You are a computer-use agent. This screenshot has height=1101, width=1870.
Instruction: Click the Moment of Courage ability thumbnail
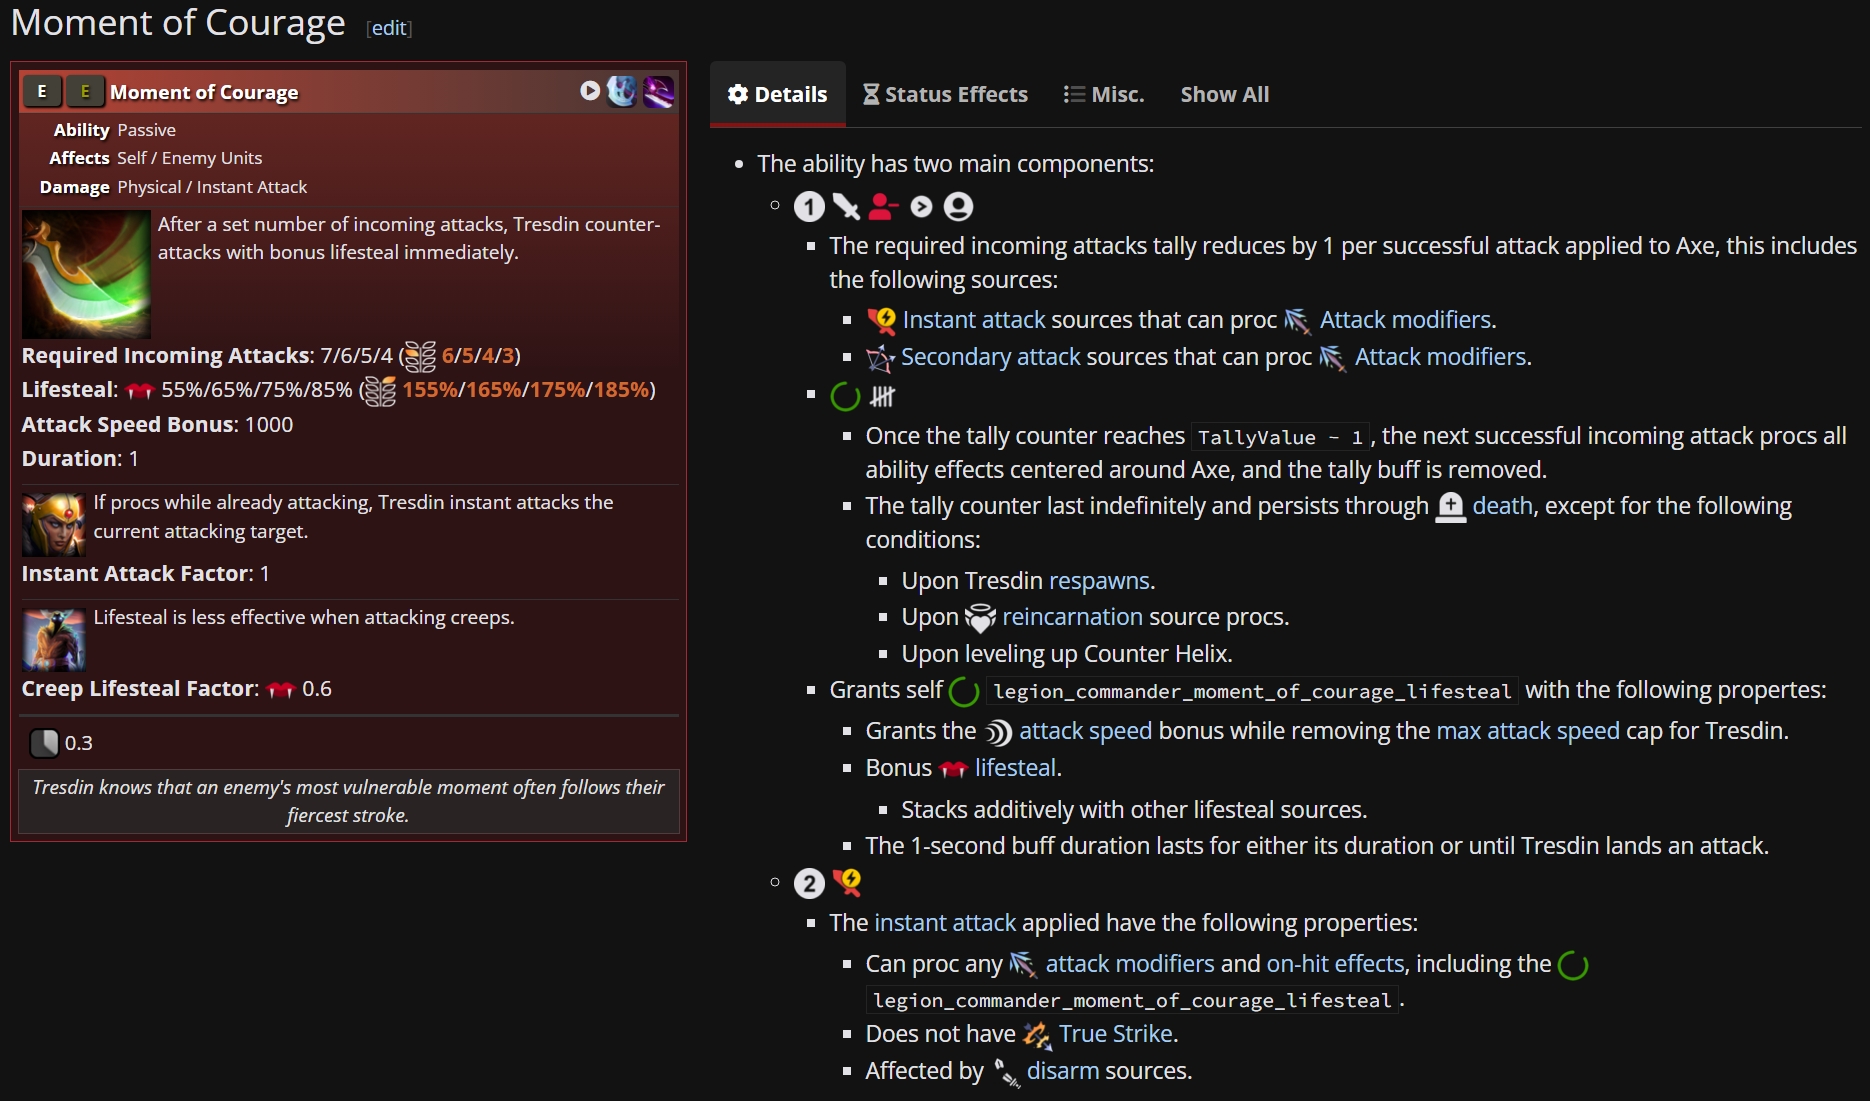[x=86, y=275]
